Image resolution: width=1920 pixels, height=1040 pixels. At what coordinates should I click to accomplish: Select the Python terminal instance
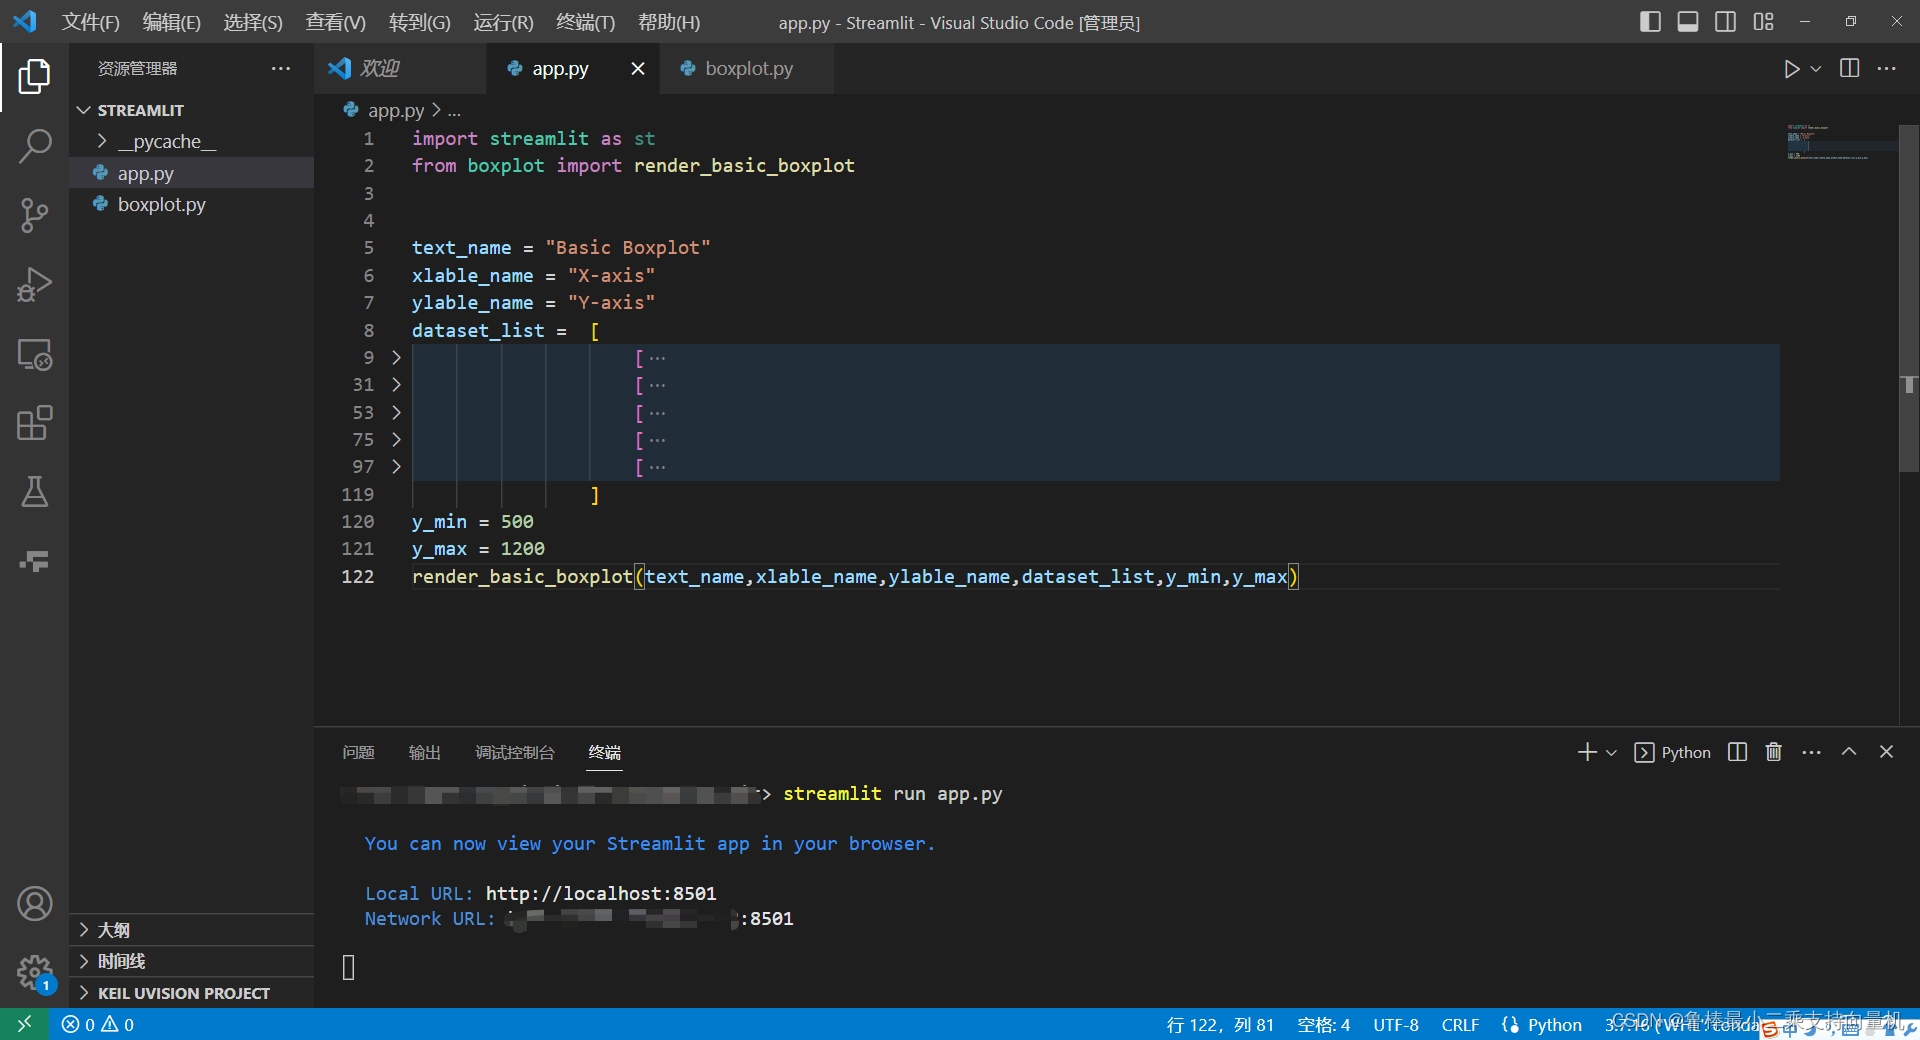coord(1672,752)
